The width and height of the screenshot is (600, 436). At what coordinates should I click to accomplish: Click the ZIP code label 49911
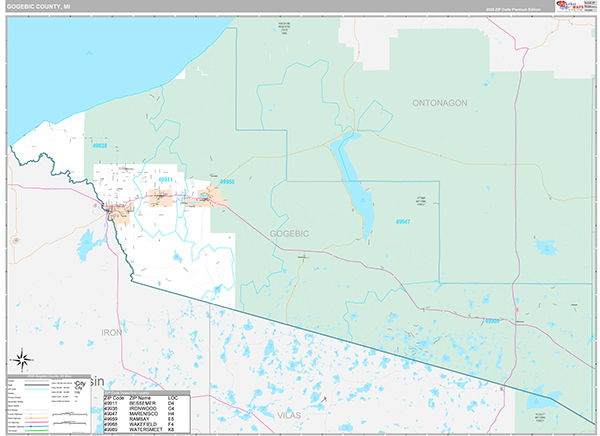[165, 180]
